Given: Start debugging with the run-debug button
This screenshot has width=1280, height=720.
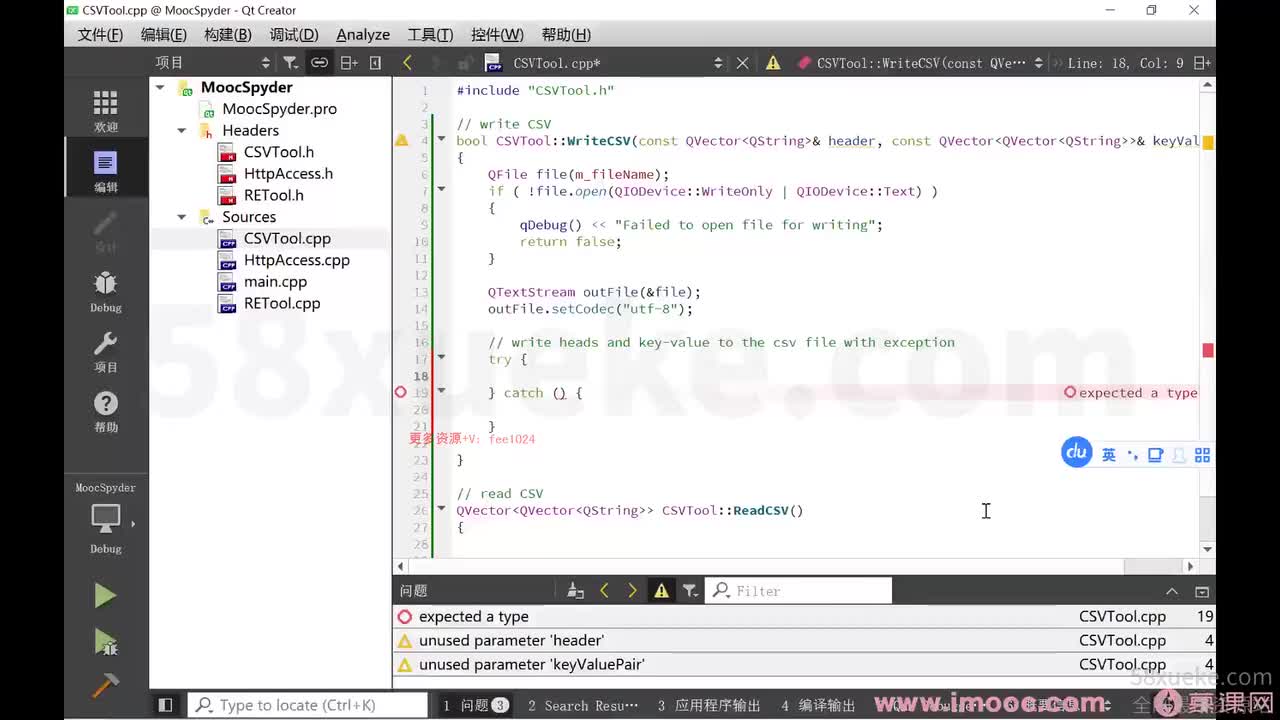Looking at the screenshot, I should [105, 641].
